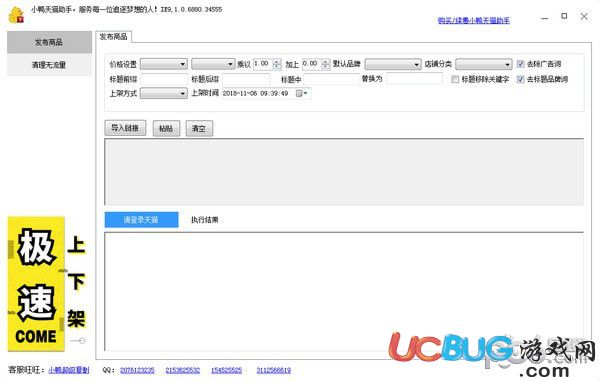Open the 客服旺旺 contact link
Viewport: 600px width, 381px height.
point(68,370)
